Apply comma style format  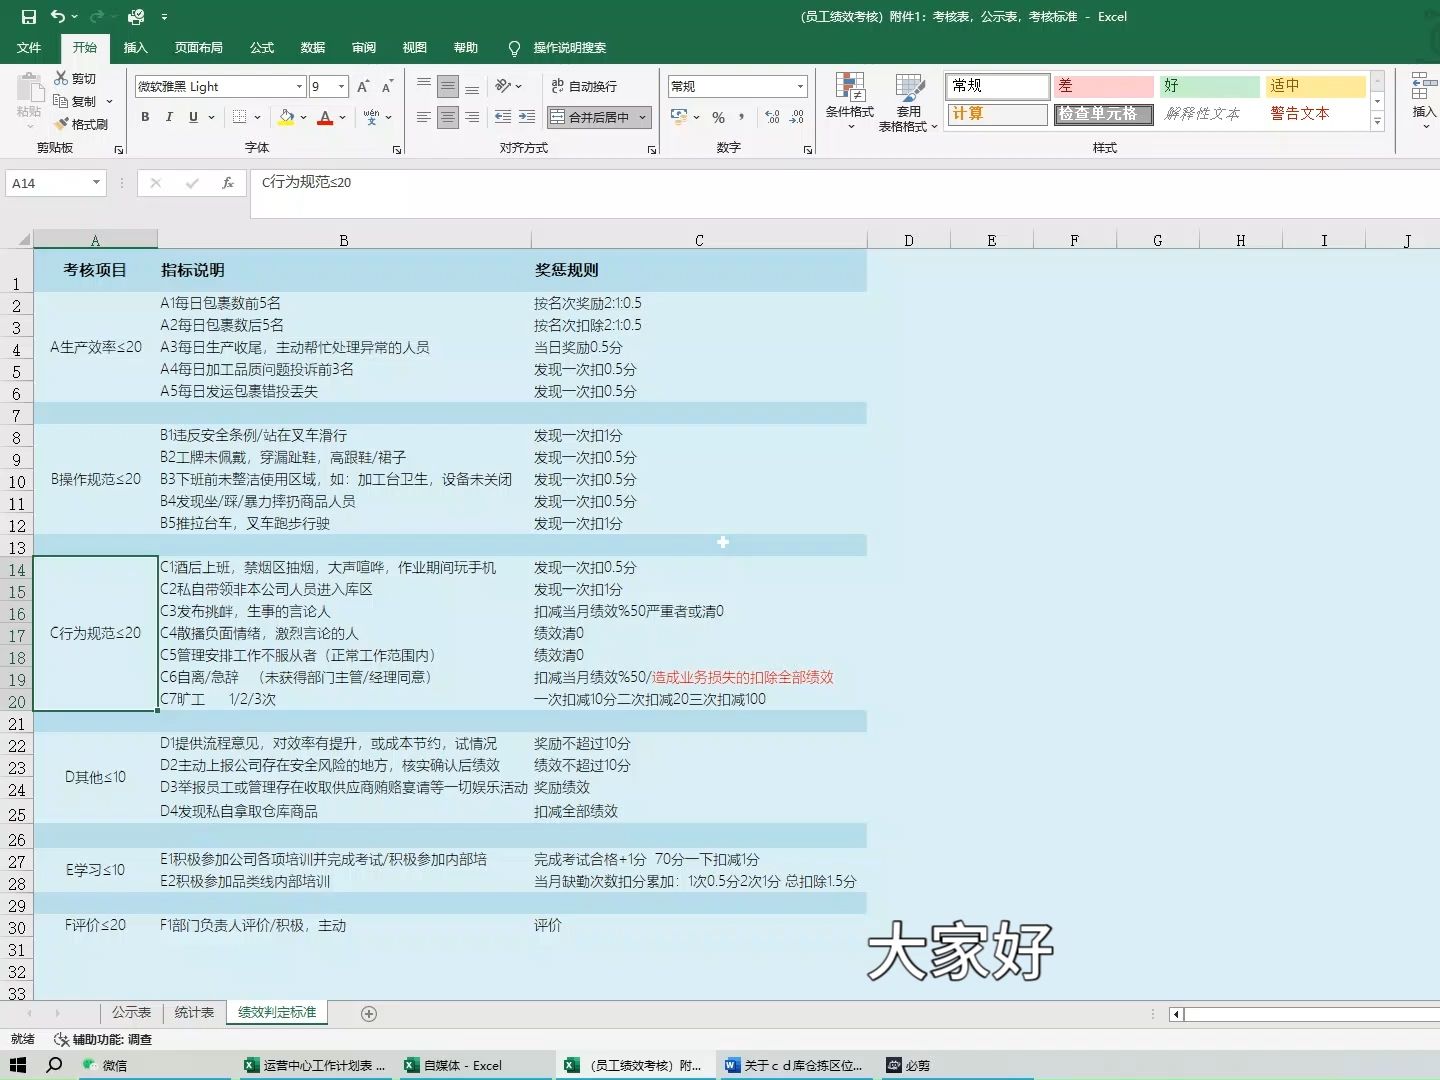click(742, 117)
